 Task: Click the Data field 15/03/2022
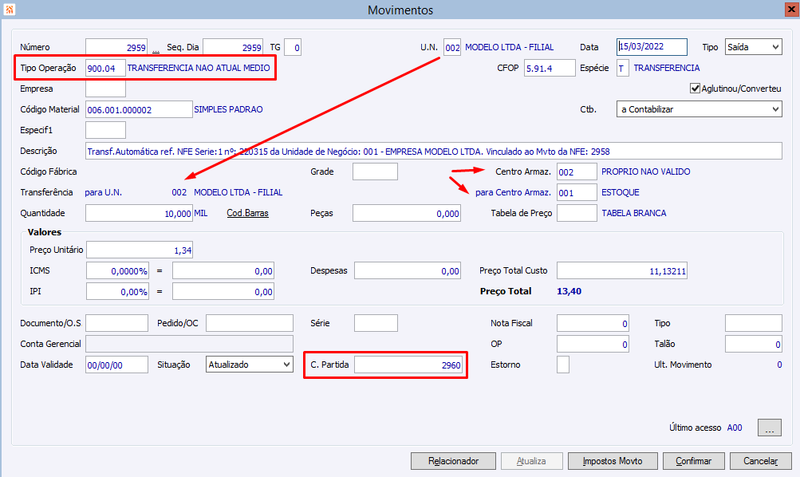coord(652,47)
